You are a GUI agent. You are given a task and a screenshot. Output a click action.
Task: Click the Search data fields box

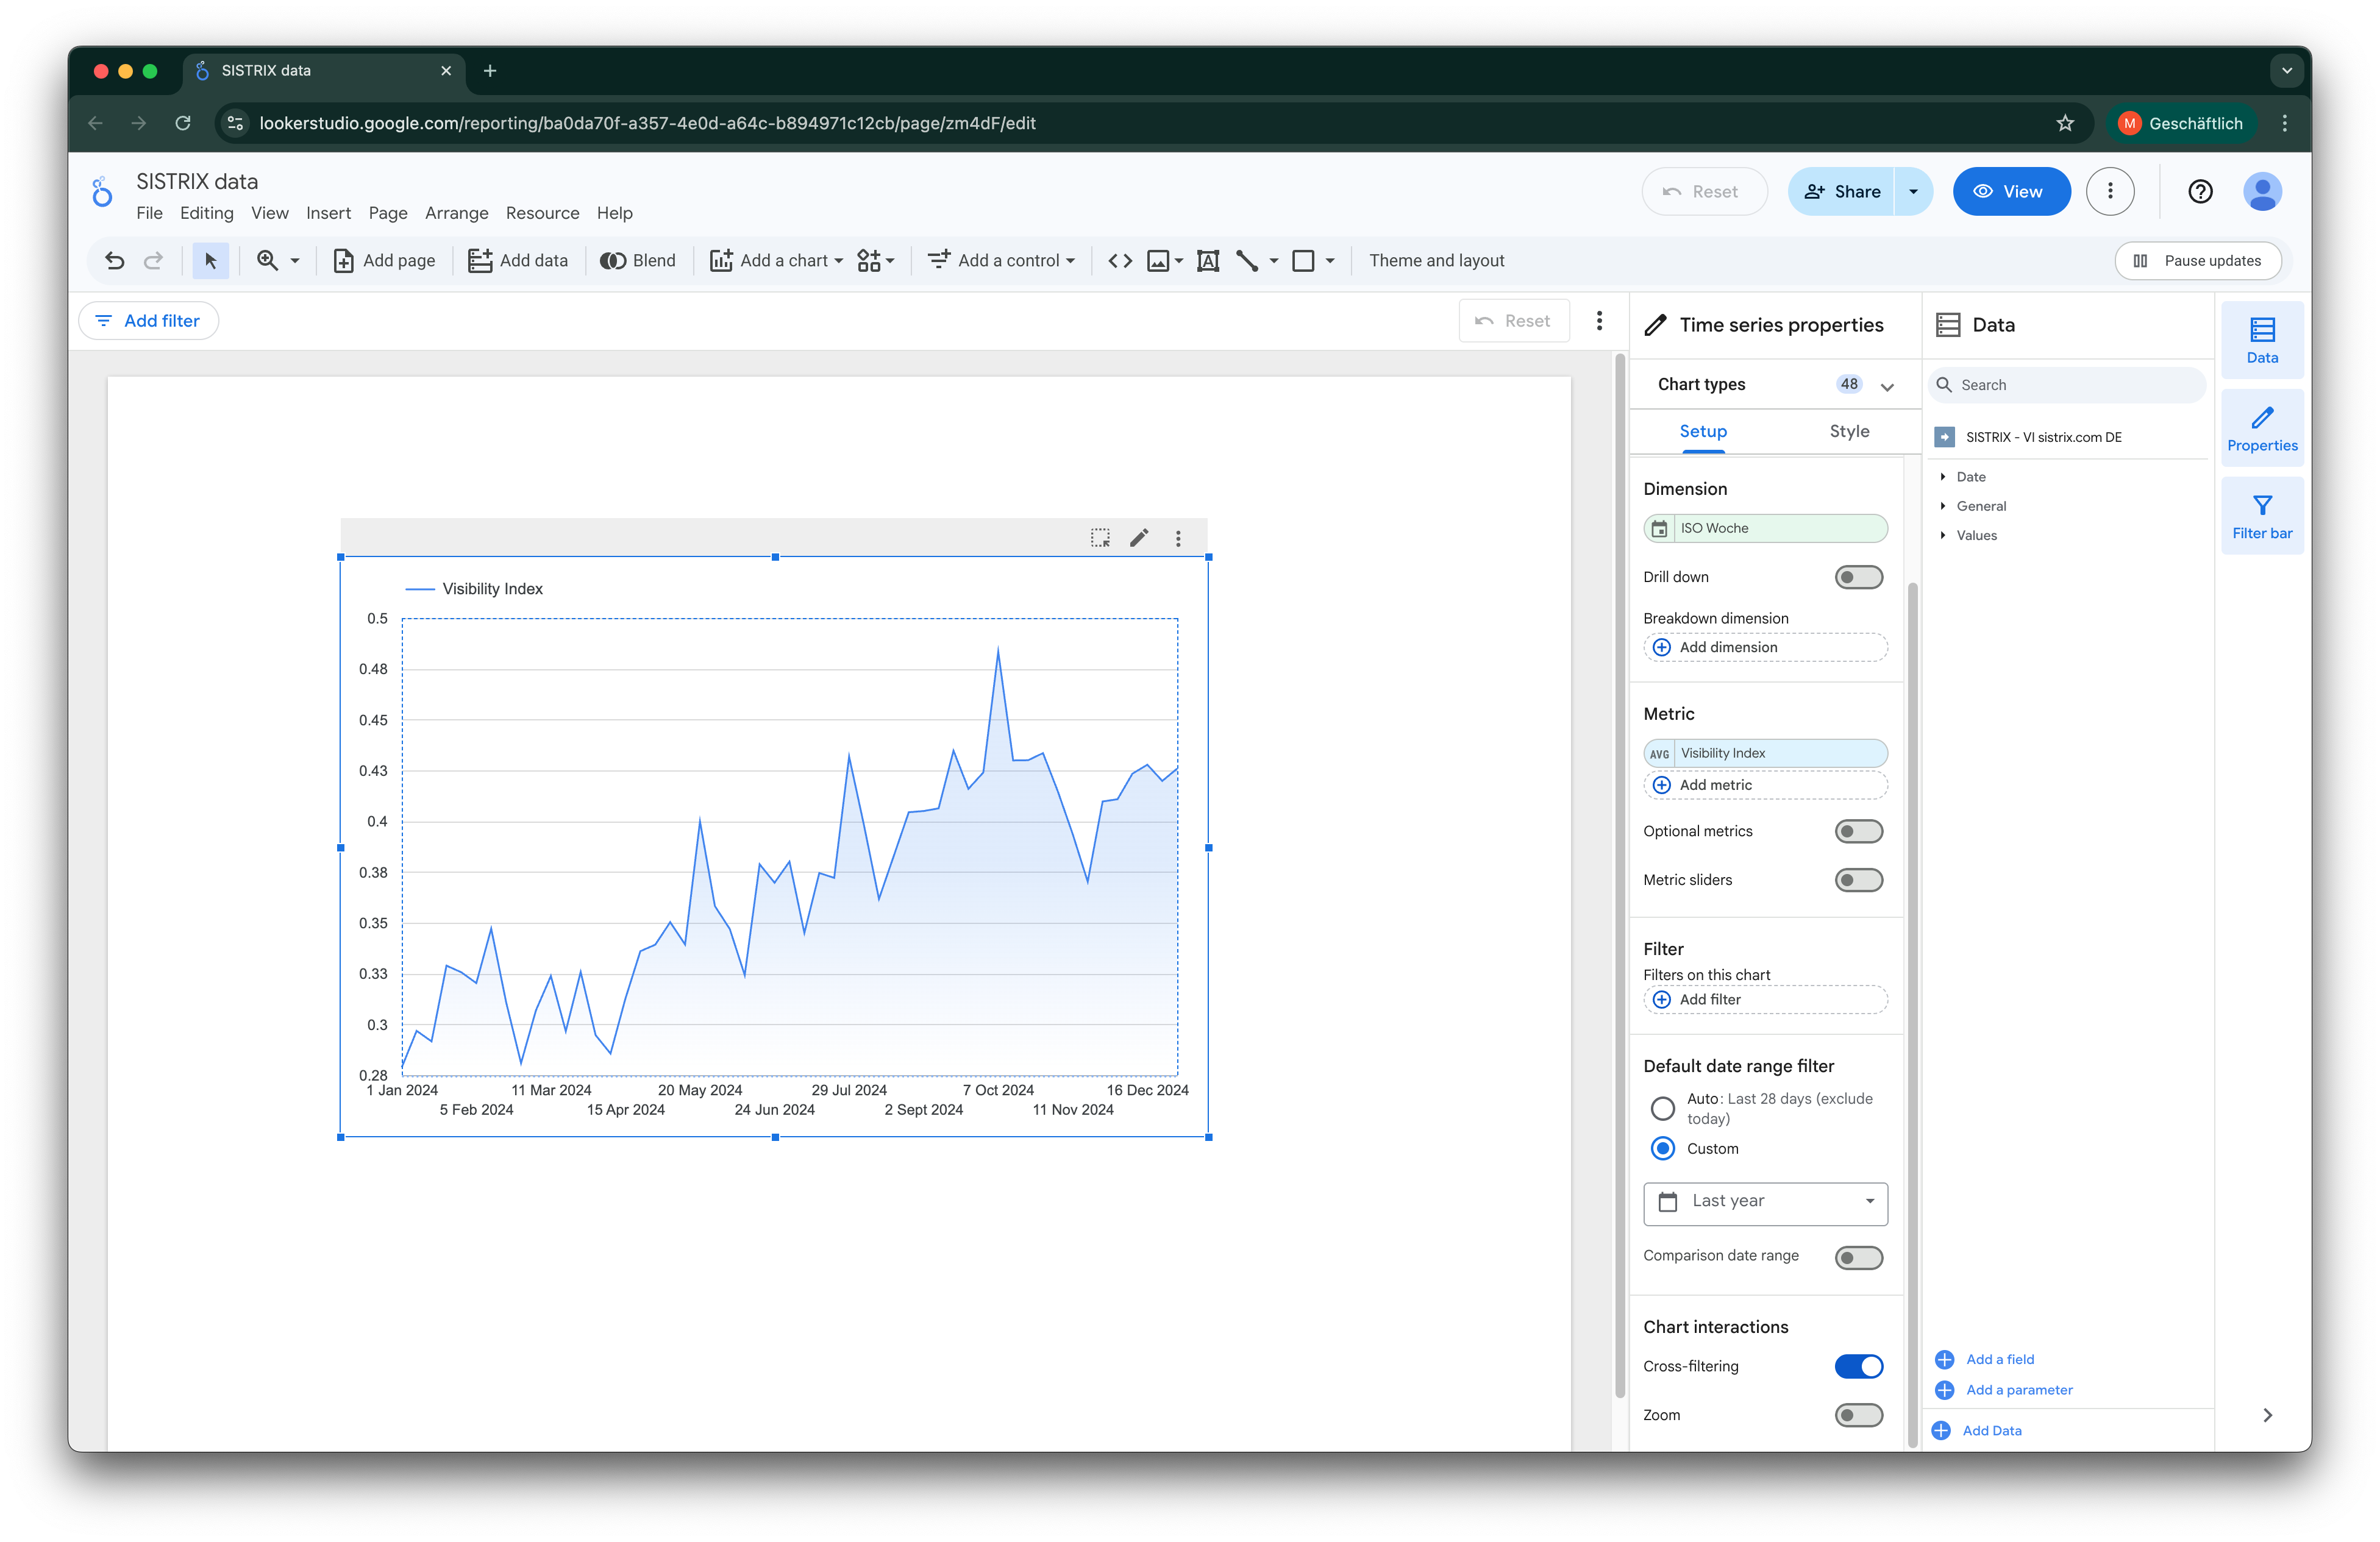coord(2066,384)
